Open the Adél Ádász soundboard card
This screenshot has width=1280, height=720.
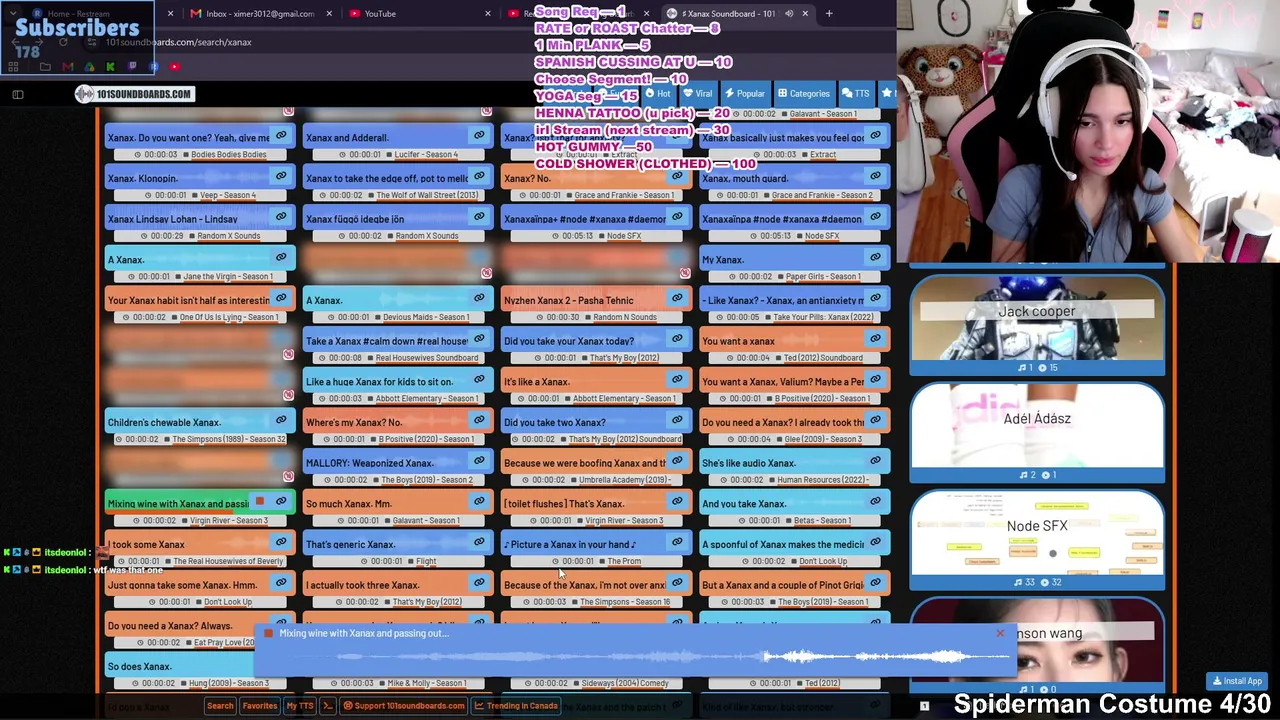click(x=1037, y=433)
